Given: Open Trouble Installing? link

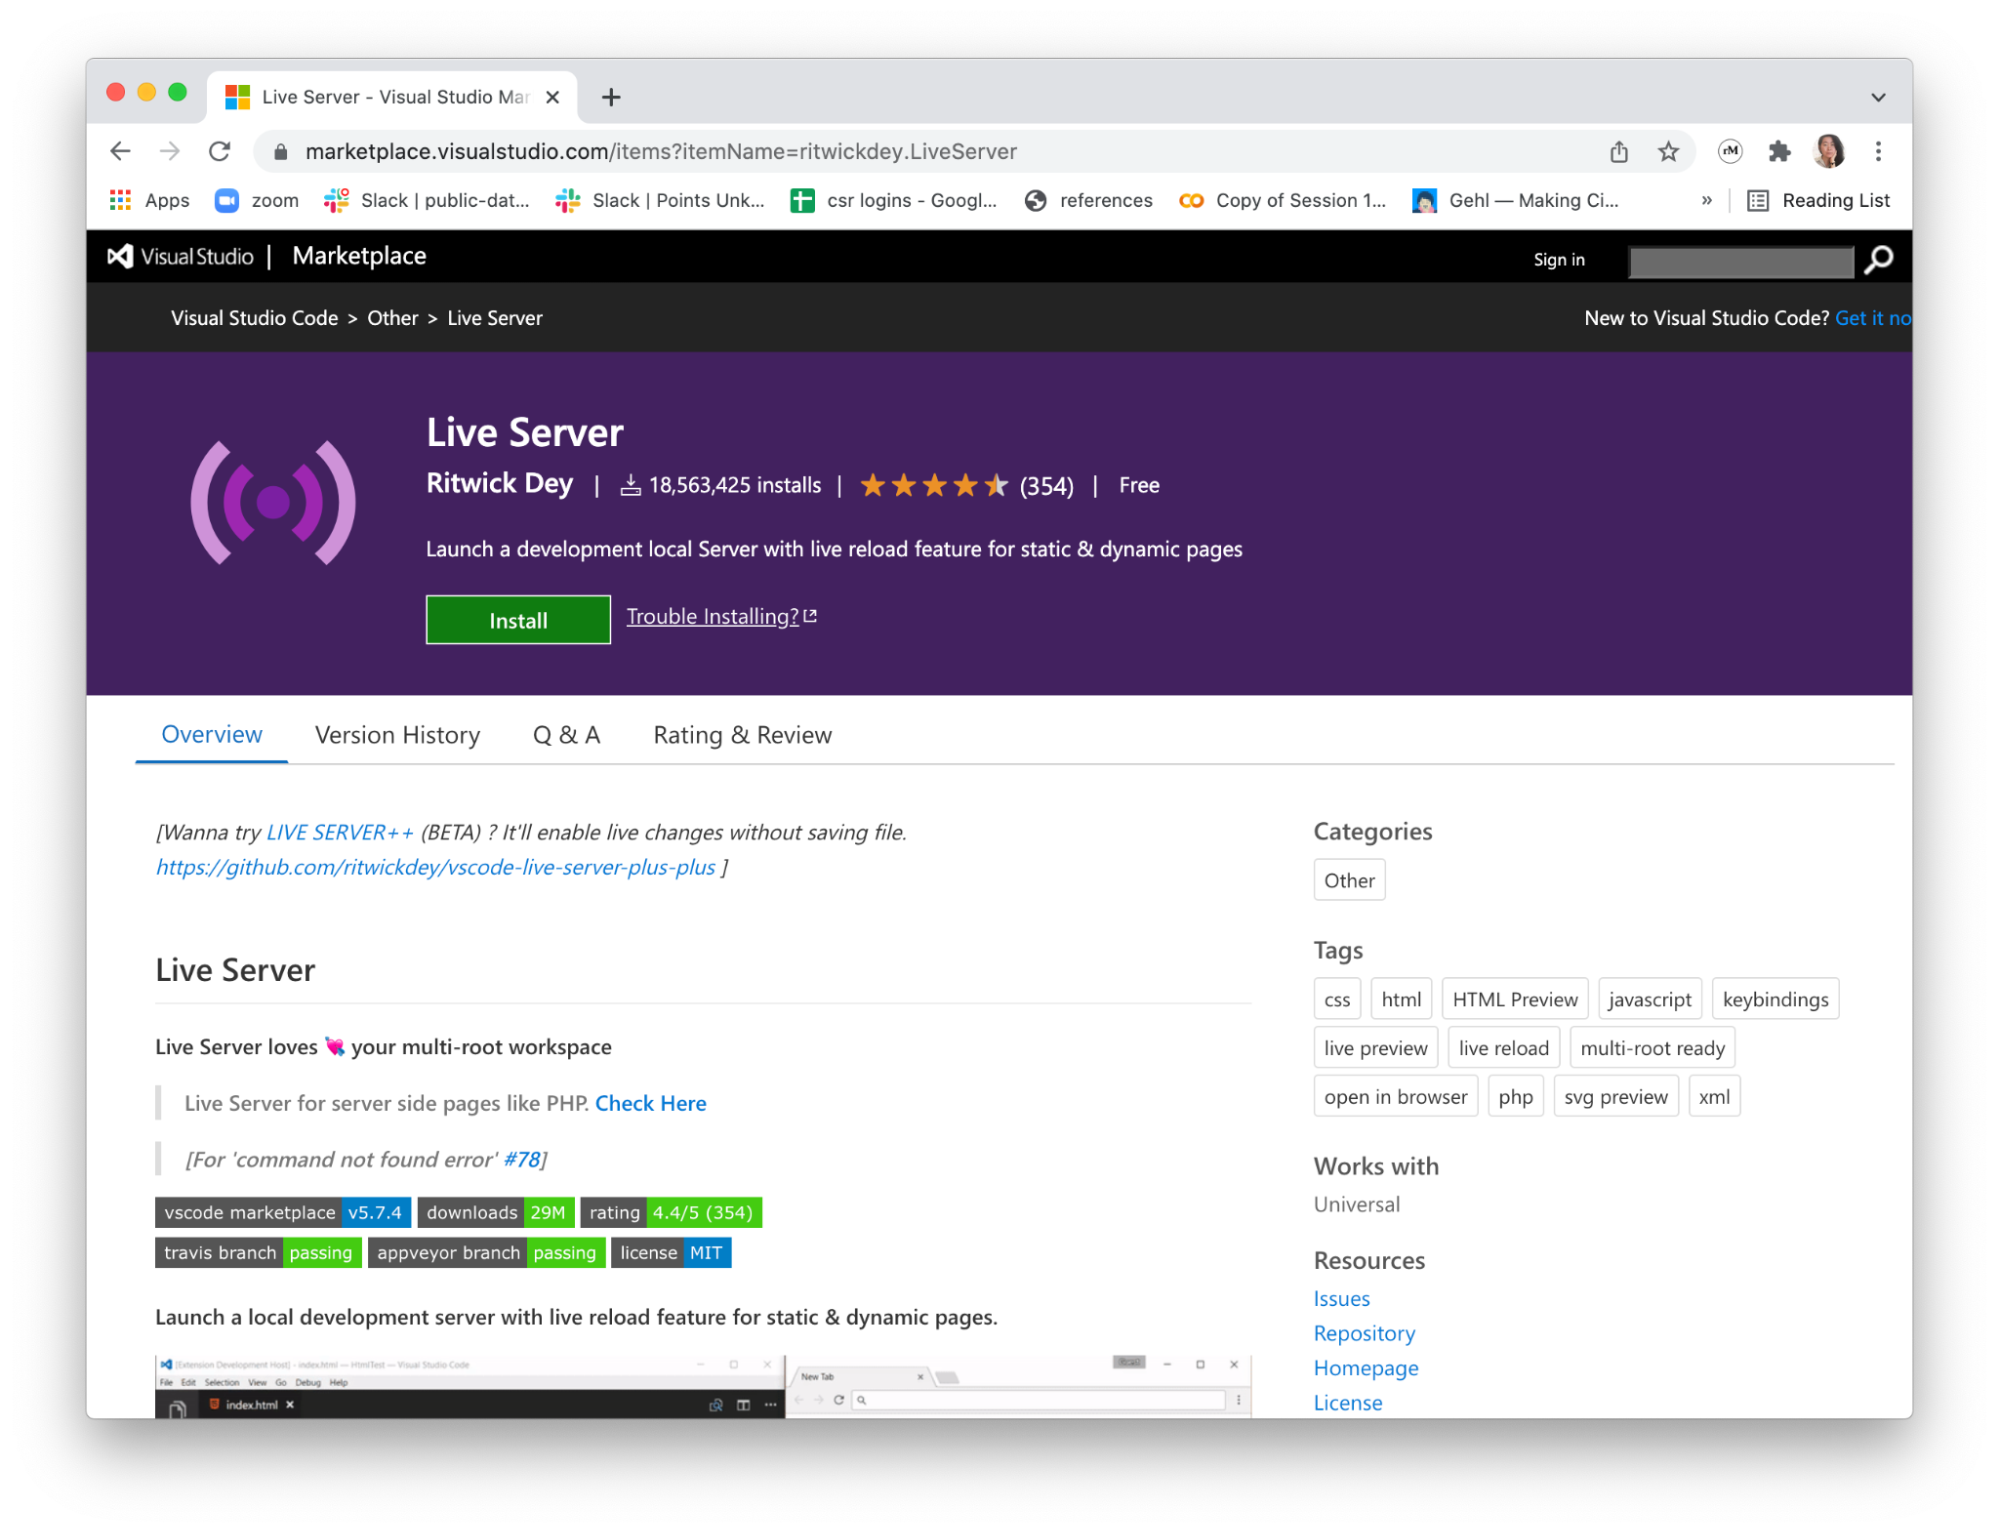Looking at the screenshot, I should pos(721,616).
